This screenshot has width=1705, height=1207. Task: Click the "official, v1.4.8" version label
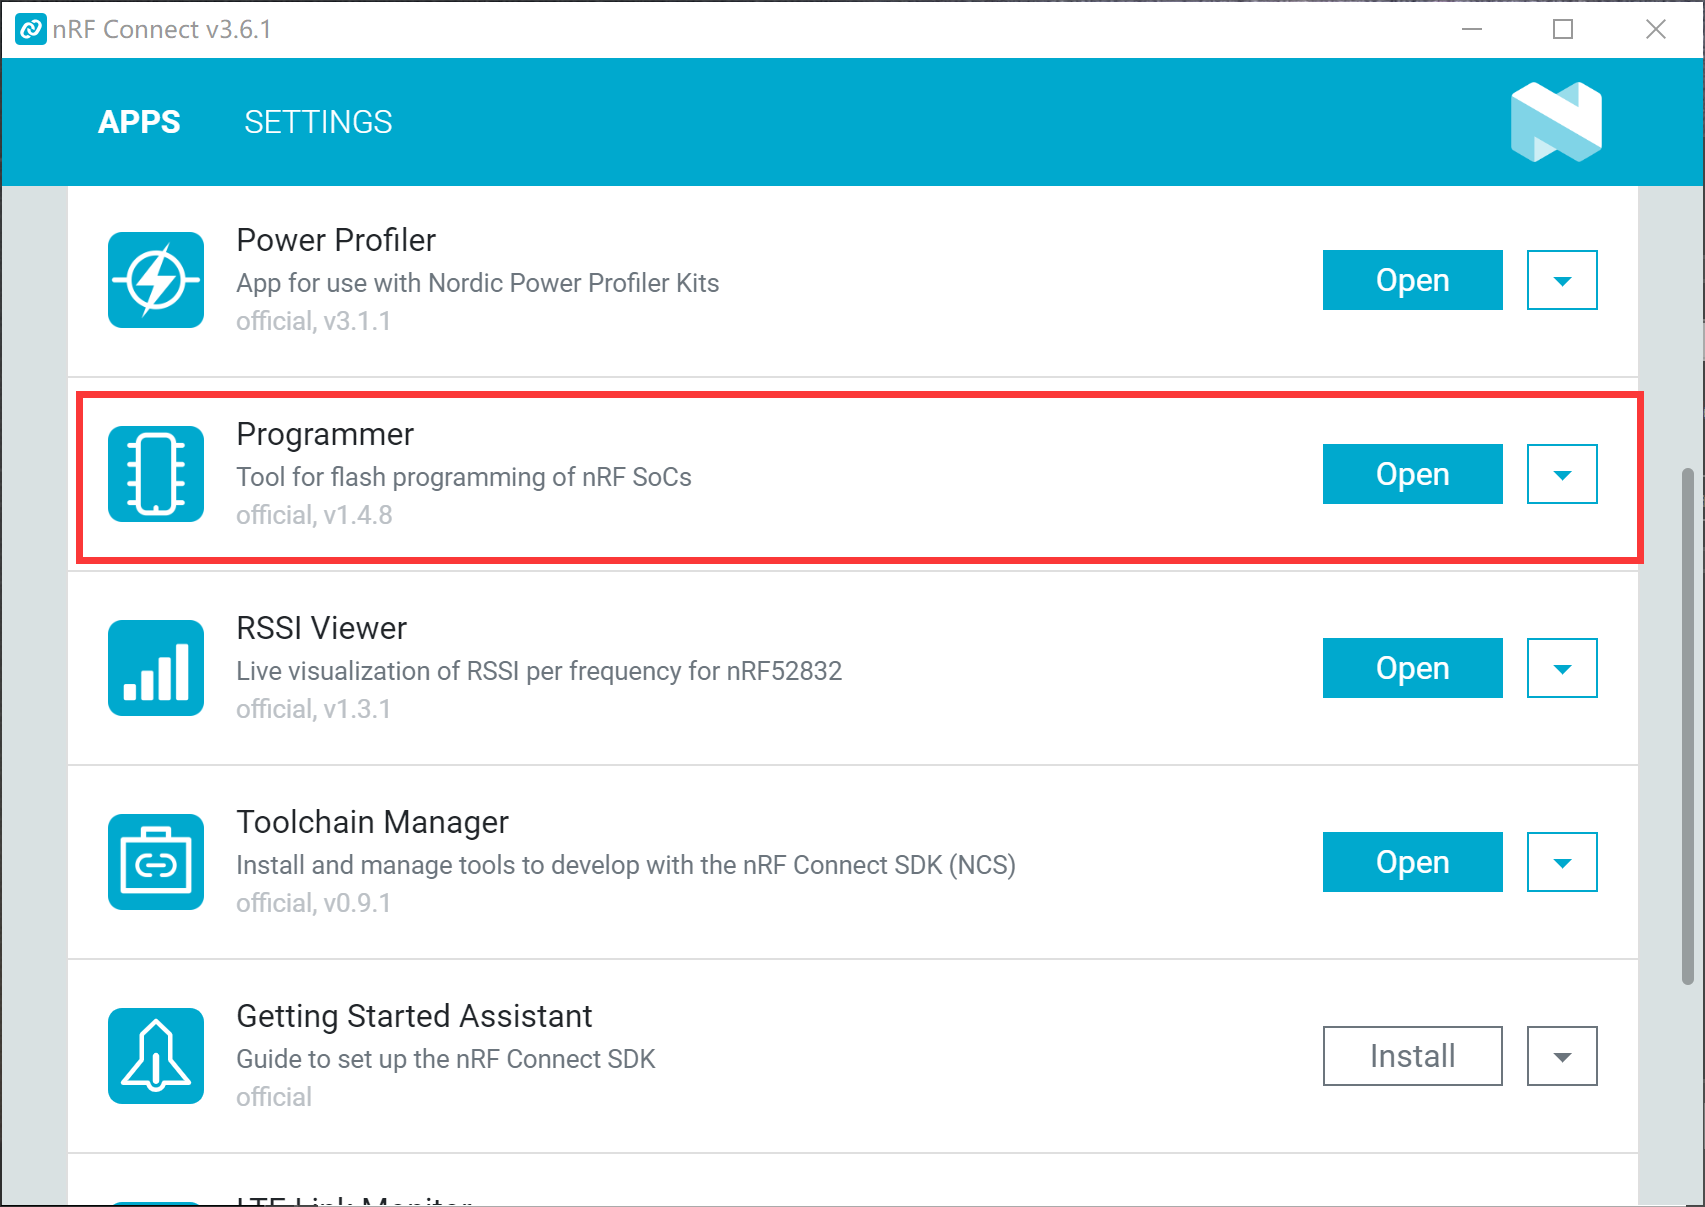click(314, 515)
